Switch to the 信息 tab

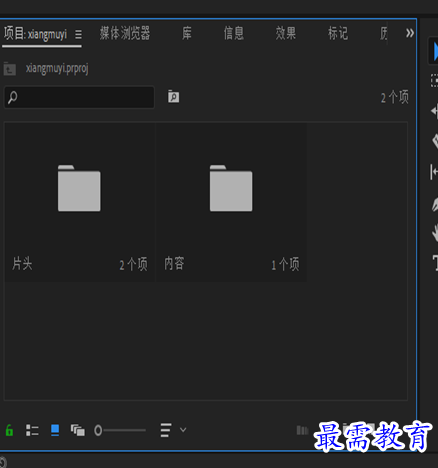click(234, 33)
